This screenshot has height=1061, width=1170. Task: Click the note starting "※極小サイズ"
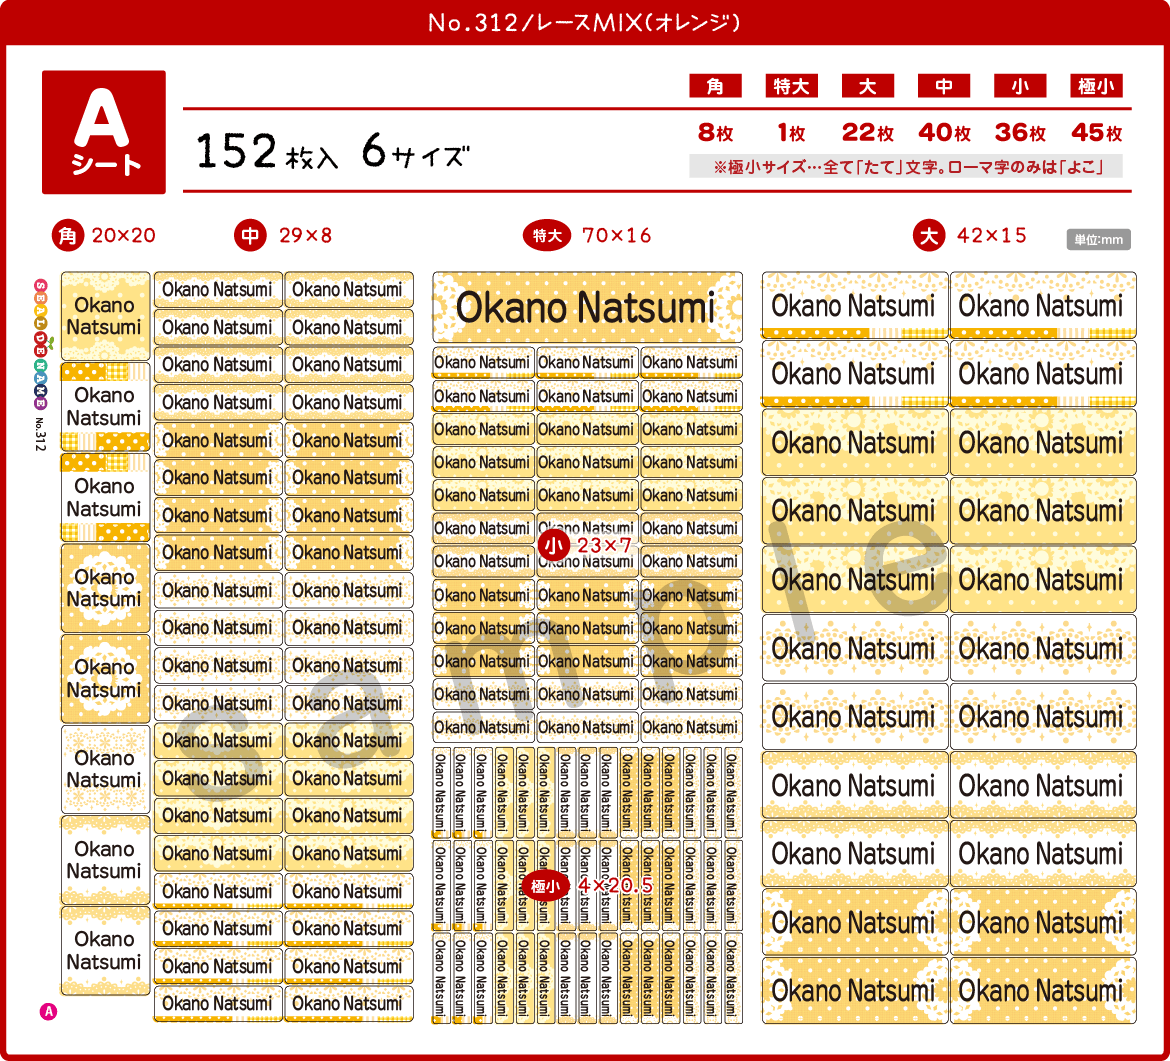point(907,167)
